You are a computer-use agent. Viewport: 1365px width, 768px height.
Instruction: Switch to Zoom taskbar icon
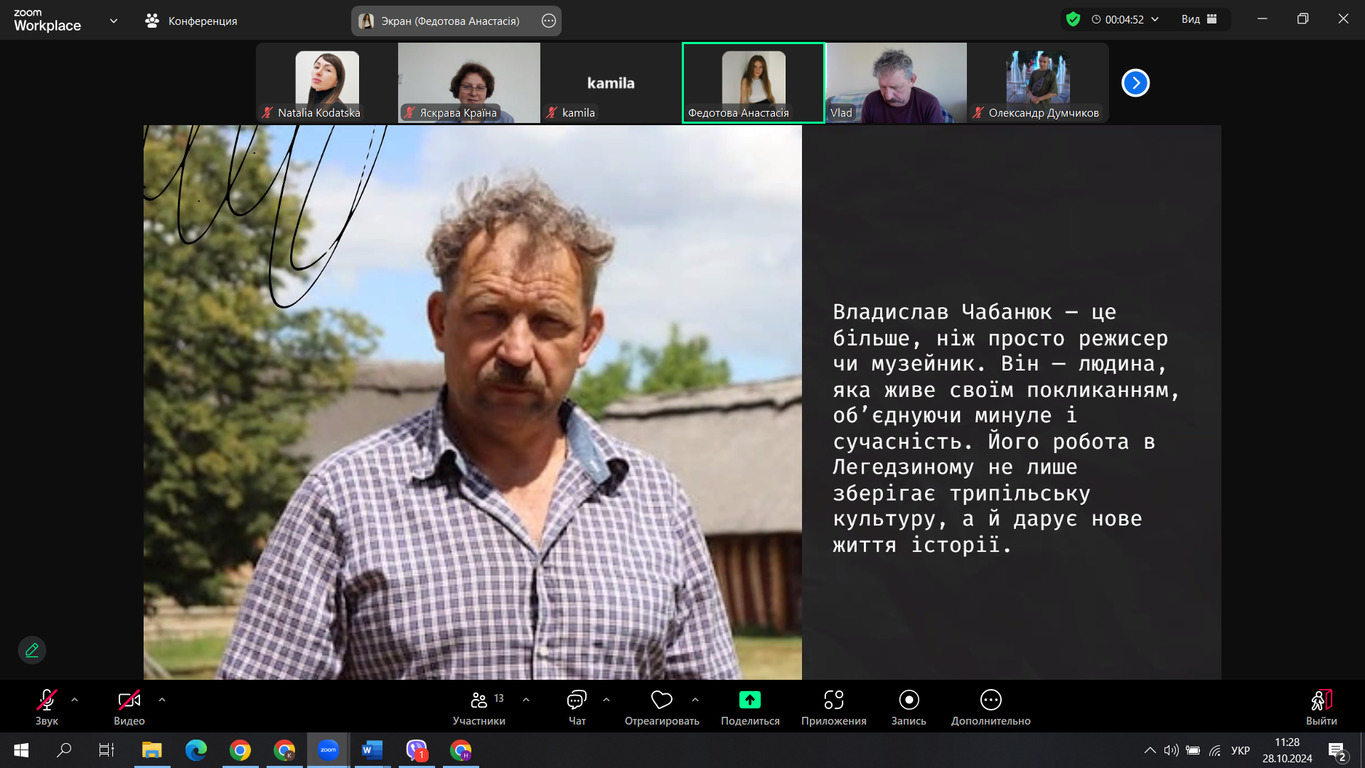point(328,750)
